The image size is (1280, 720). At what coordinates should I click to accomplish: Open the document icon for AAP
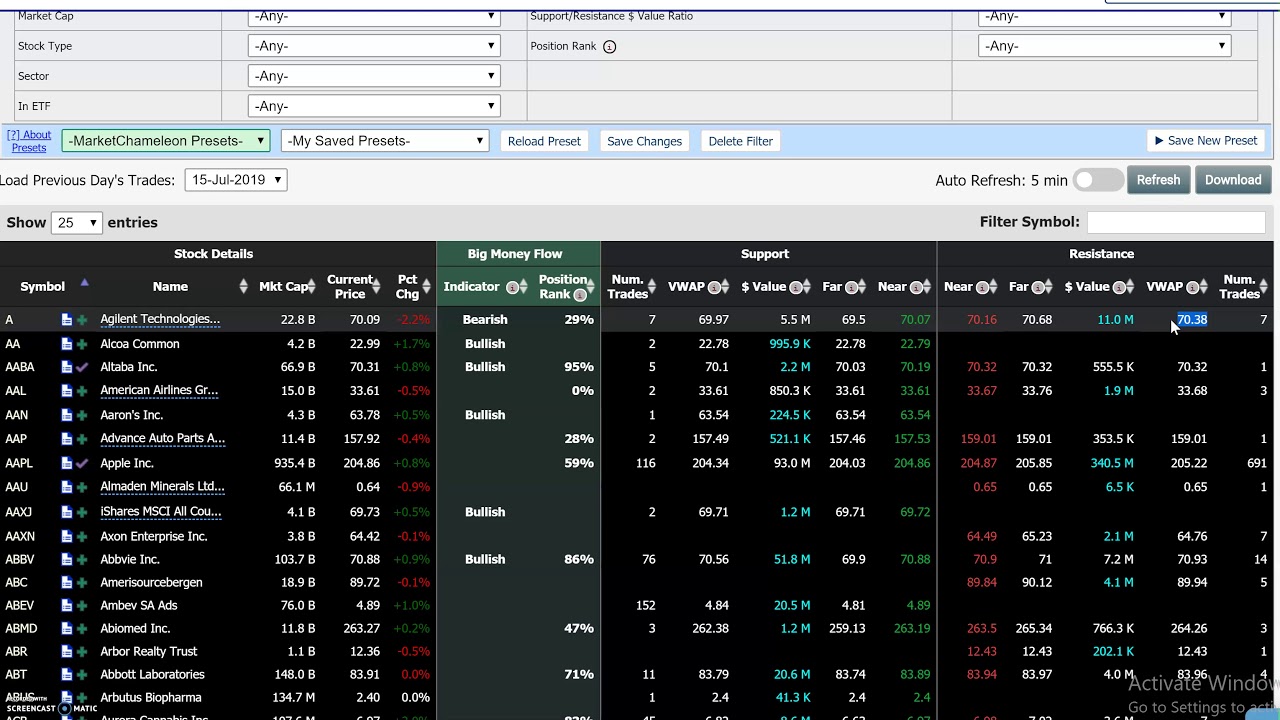pos(67,439)
